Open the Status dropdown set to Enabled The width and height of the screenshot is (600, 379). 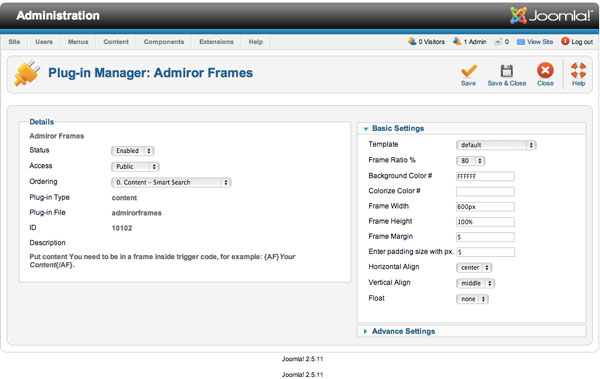click(133, 151)
